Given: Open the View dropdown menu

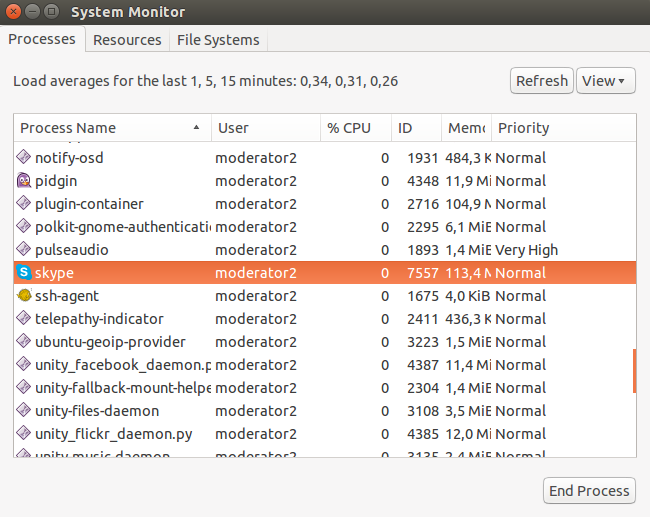Looking at the screenshot, I should click(606, 81).
